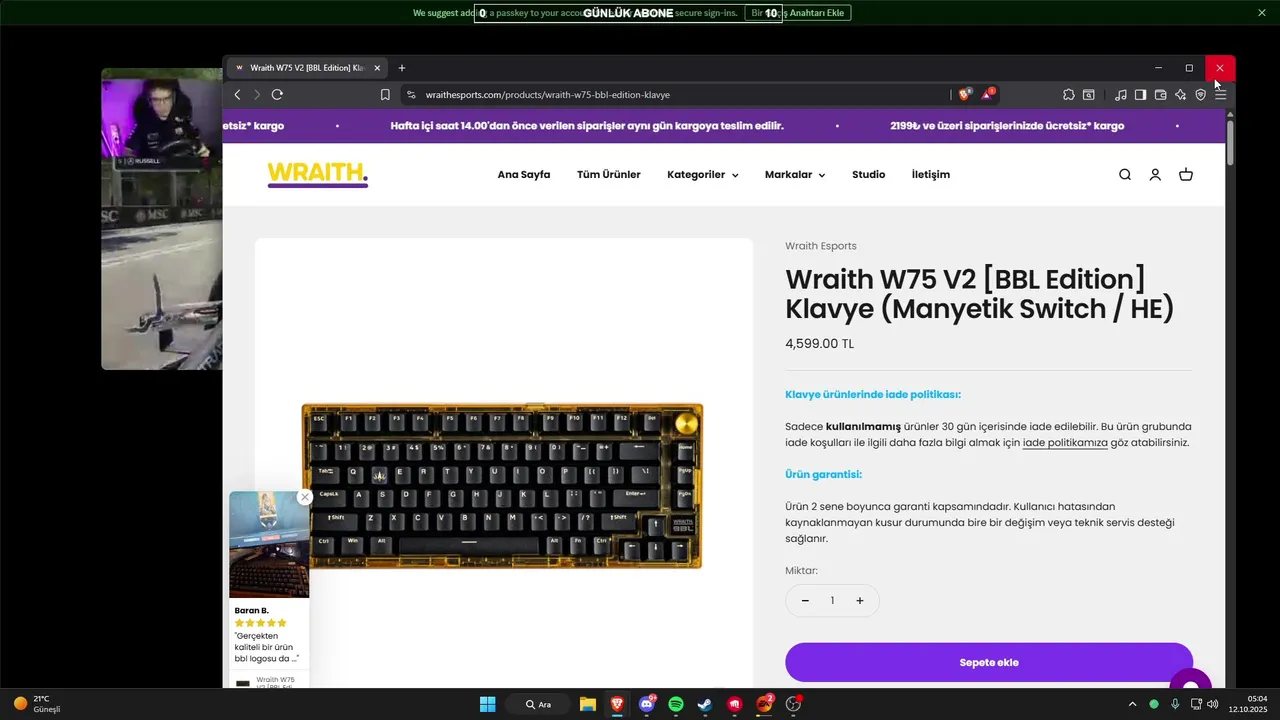
Task: Expand the Markalar dropdown menu
Action: pyautogui.click(x=795, y=175)
